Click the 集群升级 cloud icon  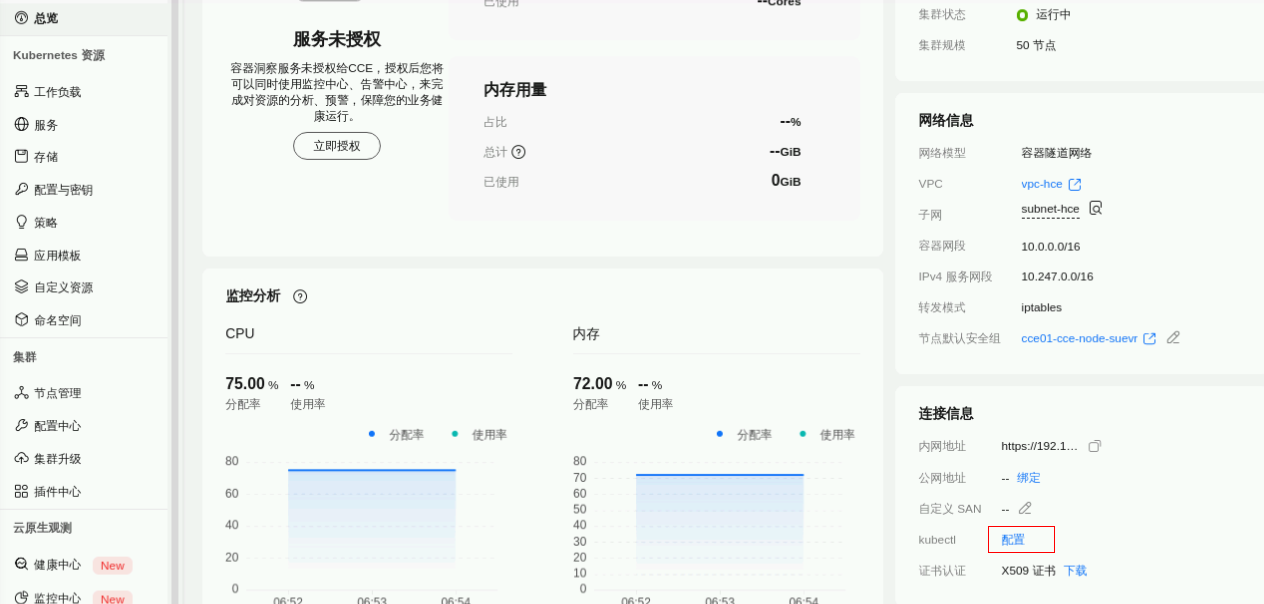pos(21,458)
